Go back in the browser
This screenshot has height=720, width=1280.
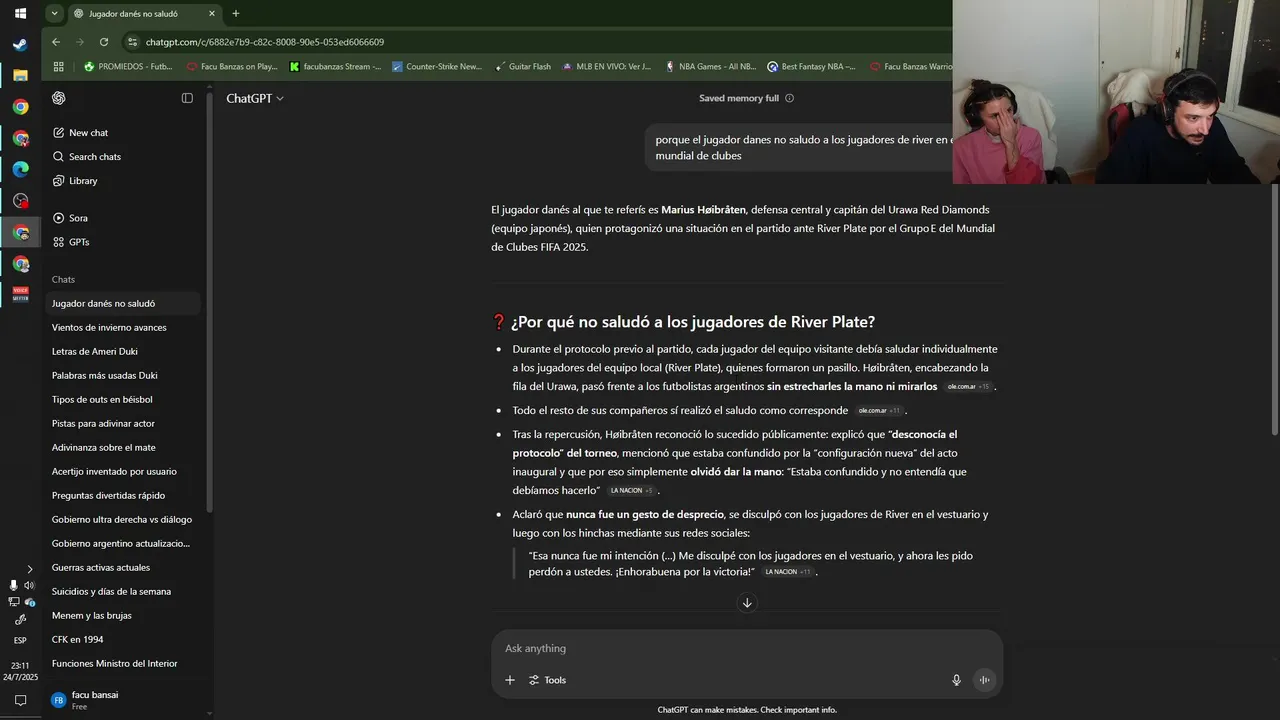pyautogui.click(x=56, y=42)
